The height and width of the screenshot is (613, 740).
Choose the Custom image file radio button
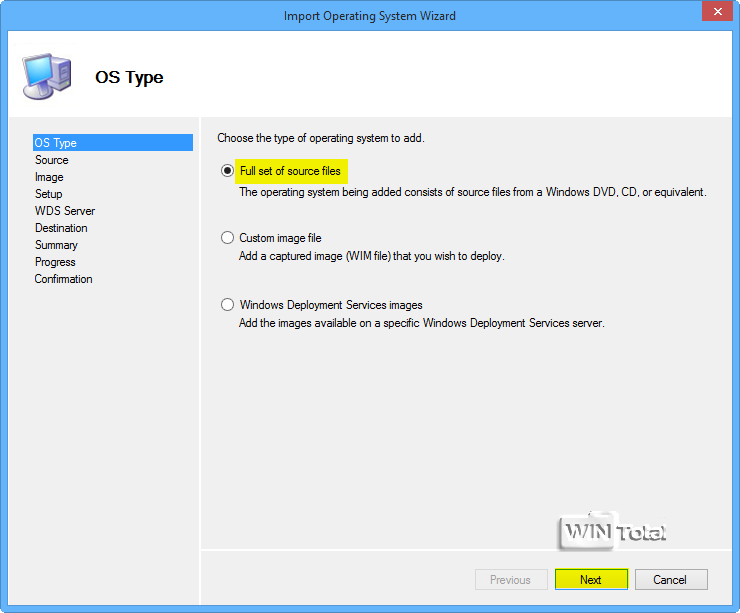pos(228,238)
